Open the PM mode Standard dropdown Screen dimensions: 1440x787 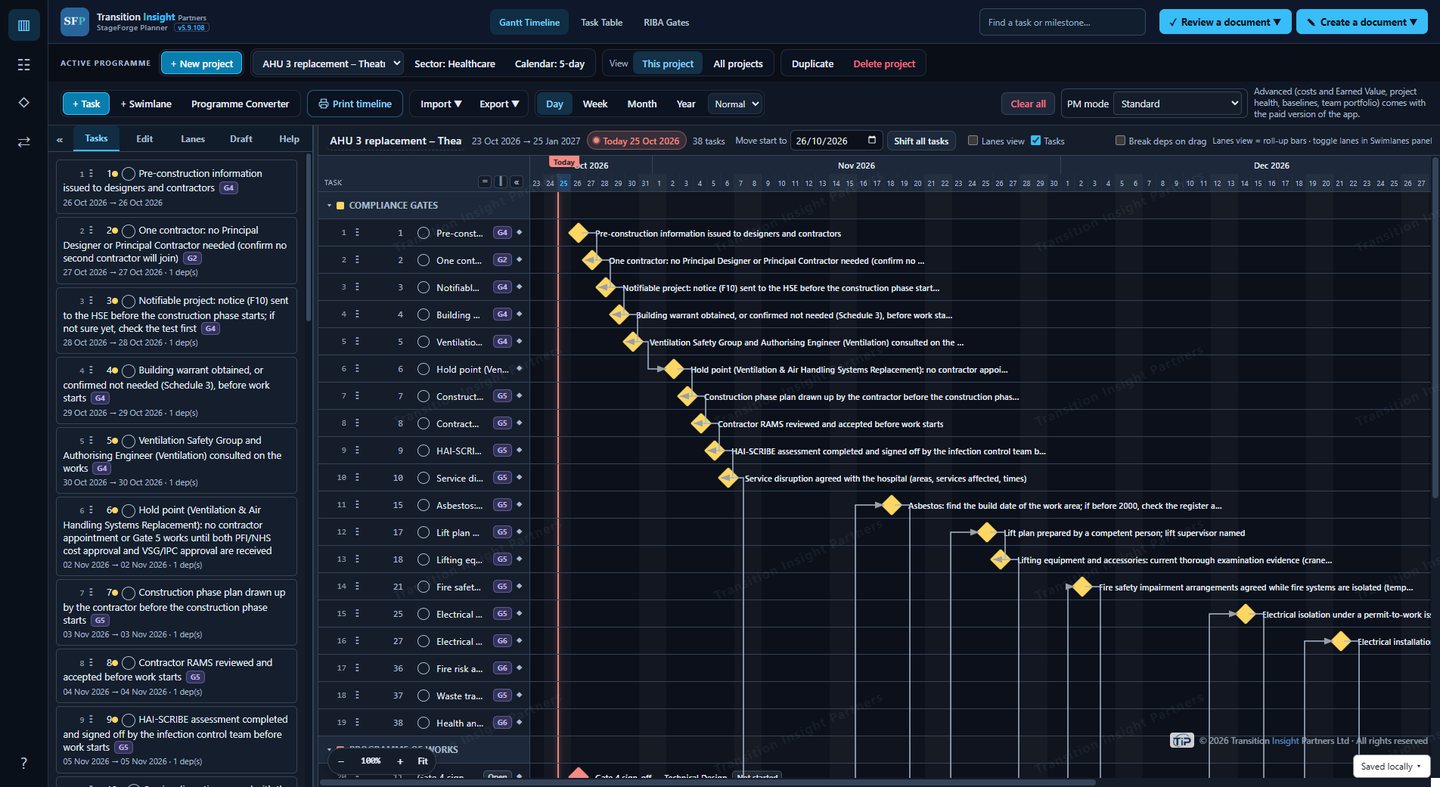[x=1178, y=104]
